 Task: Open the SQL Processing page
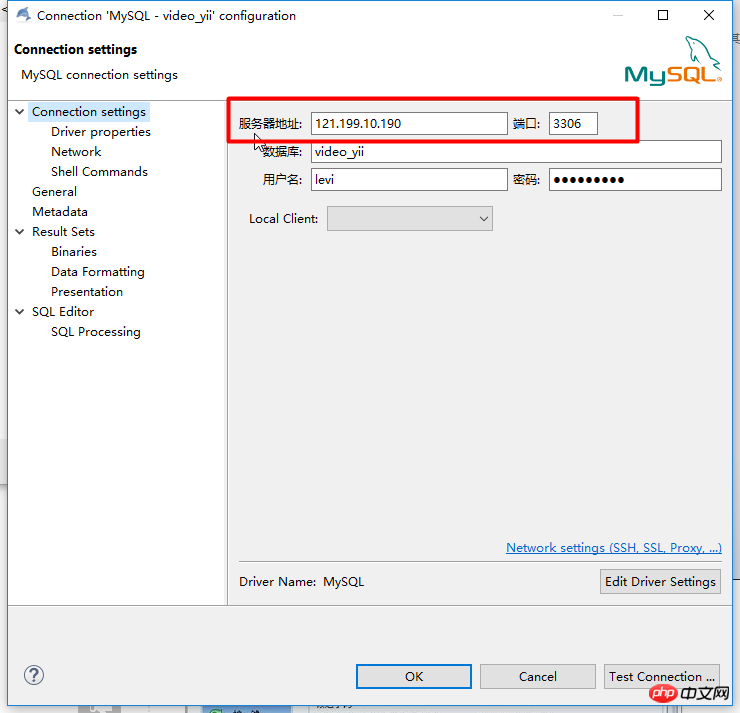click(96, 332)
